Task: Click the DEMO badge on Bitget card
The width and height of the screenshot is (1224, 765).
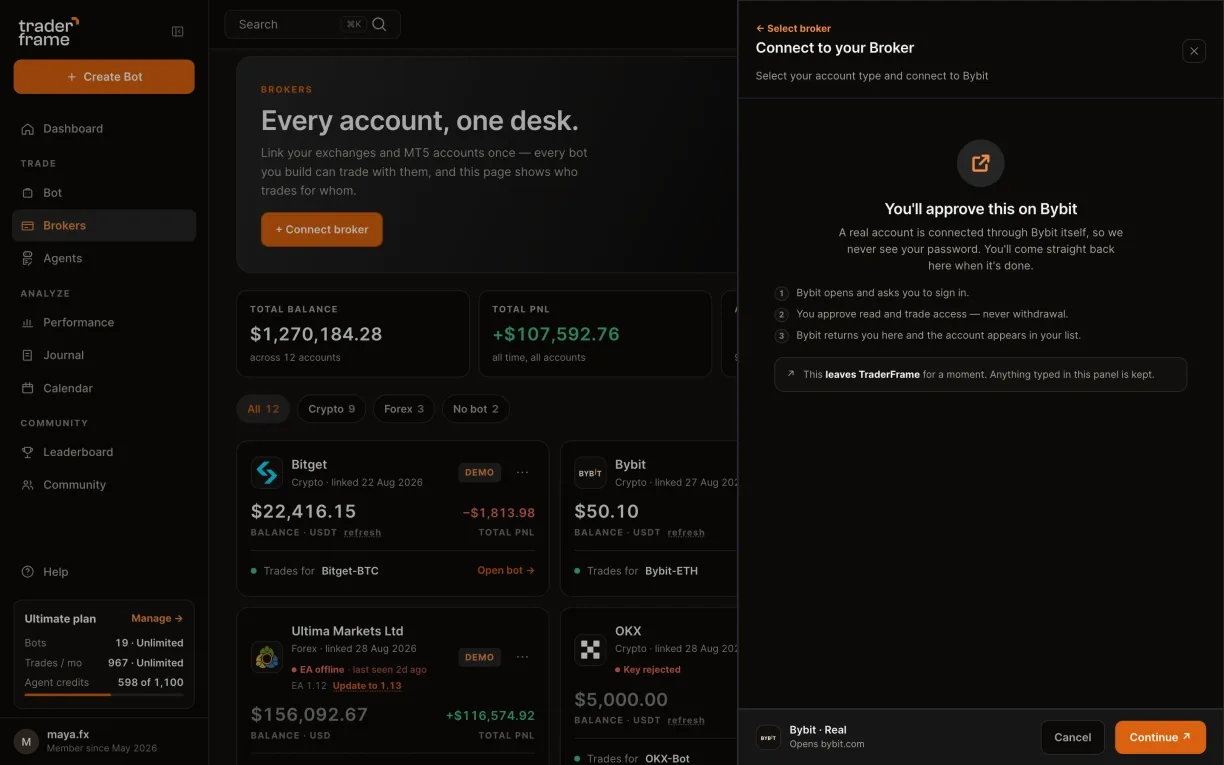Action: 479,472
